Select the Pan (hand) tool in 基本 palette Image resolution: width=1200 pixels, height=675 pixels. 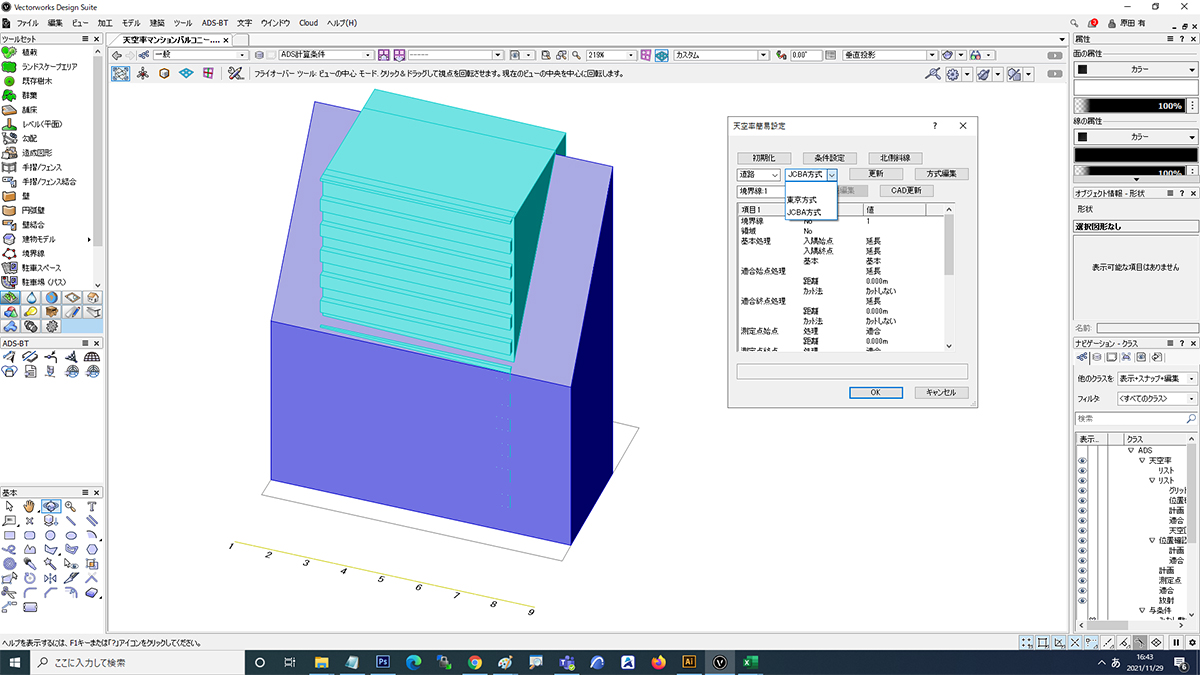pyautogui.click(x=30, y=506)
